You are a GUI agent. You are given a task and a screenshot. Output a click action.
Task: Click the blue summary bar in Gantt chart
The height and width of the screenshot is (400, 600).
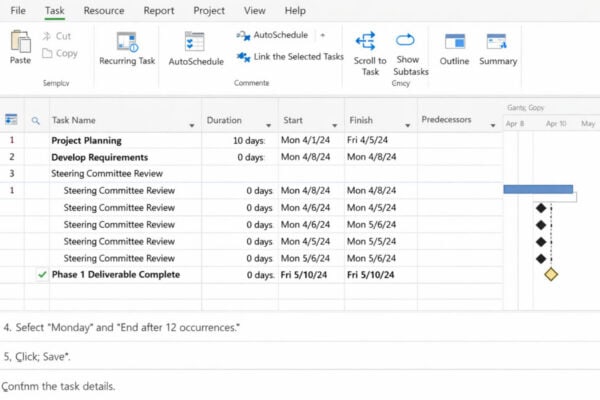click(538, 189)
